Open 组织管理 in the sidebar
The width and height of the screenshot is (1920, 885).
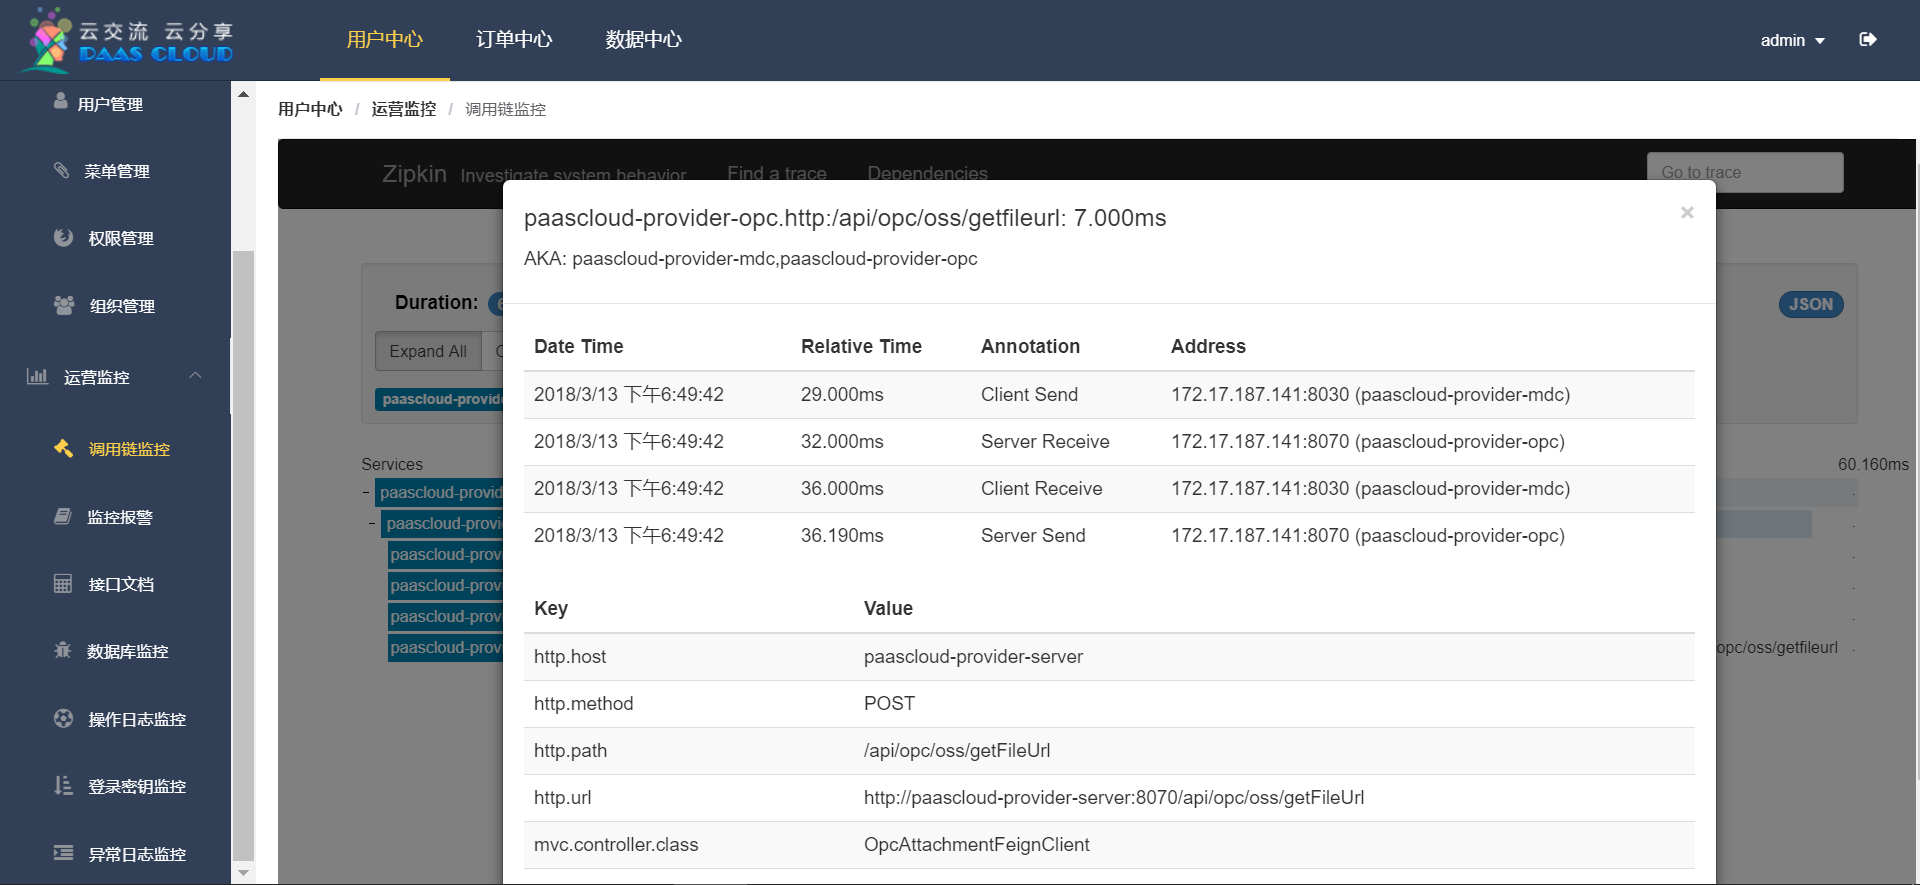pos(122,306)
